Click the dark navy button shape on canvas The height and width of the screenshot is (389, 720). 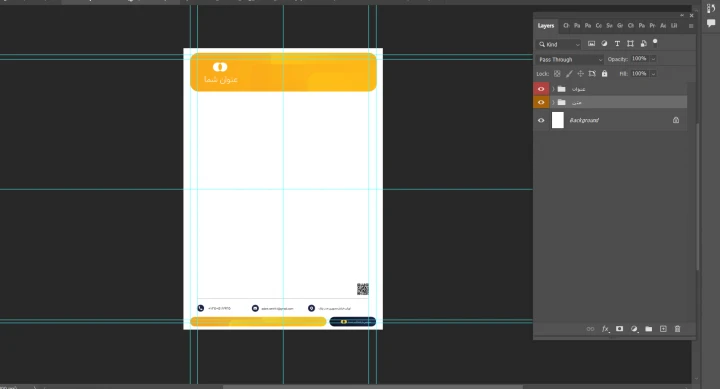(353, 321)
